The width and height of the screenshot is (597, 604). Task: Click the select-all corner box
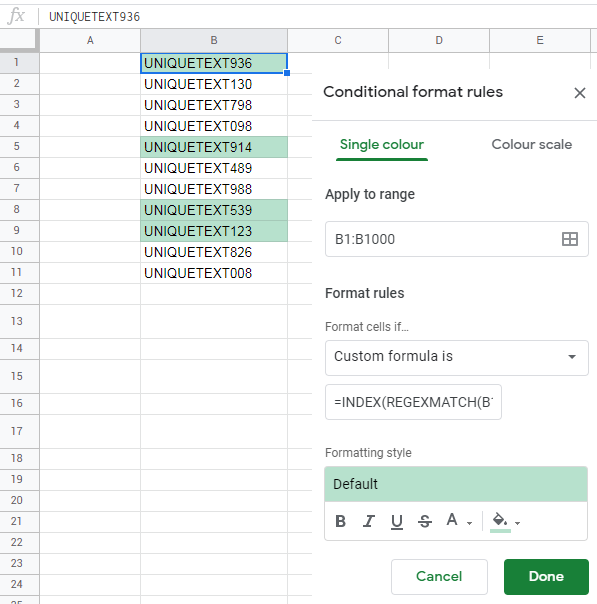coord(19,40)
